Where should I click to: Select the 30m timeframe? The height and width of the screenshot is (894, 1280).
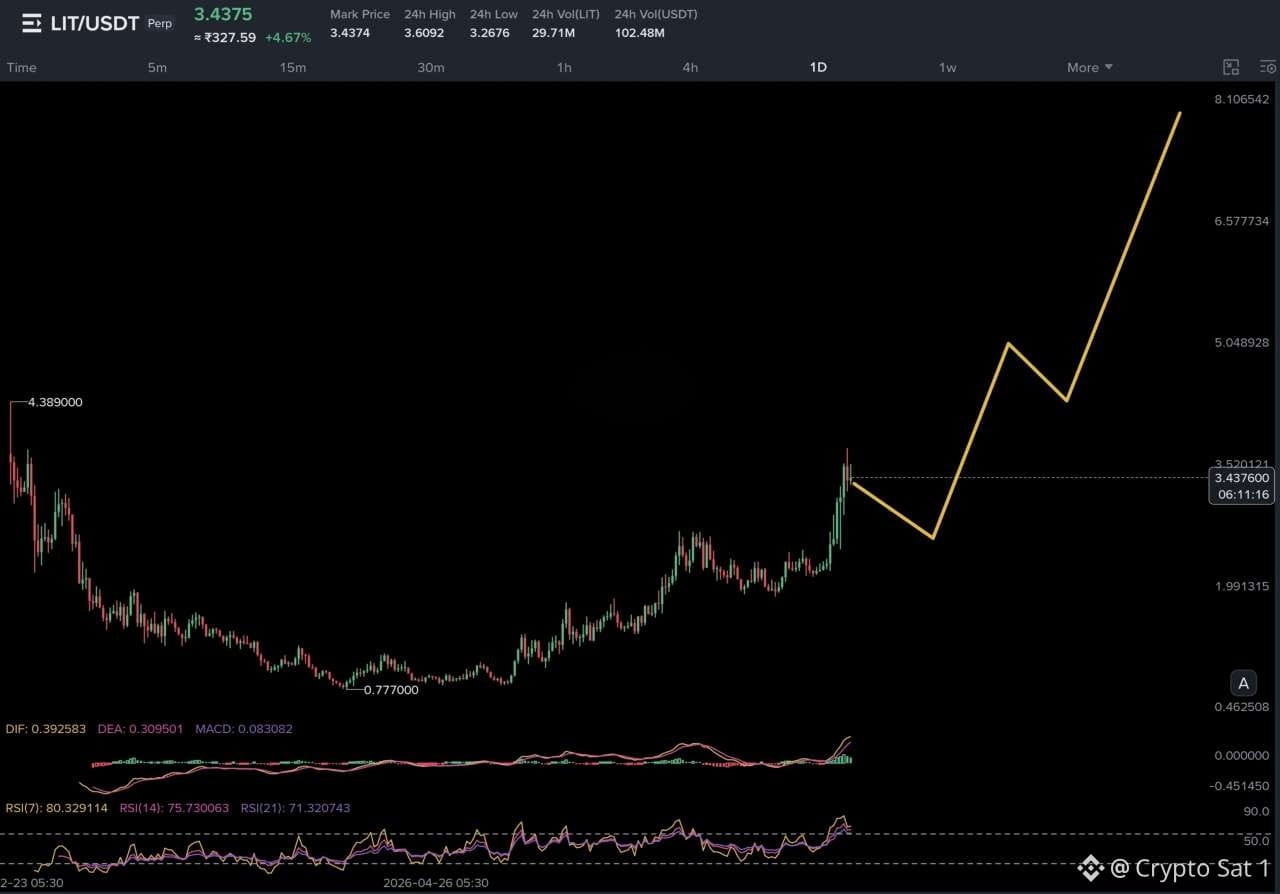(430, 67)
